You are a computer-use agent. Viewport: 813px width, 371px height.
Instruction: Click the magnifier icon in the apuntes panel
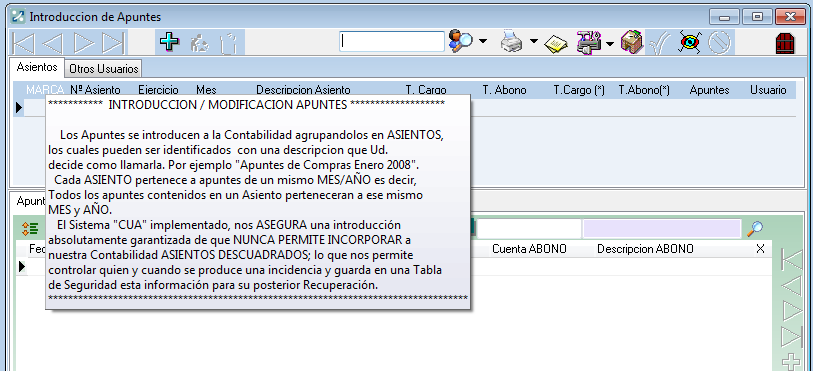click(x=754, y=228)
